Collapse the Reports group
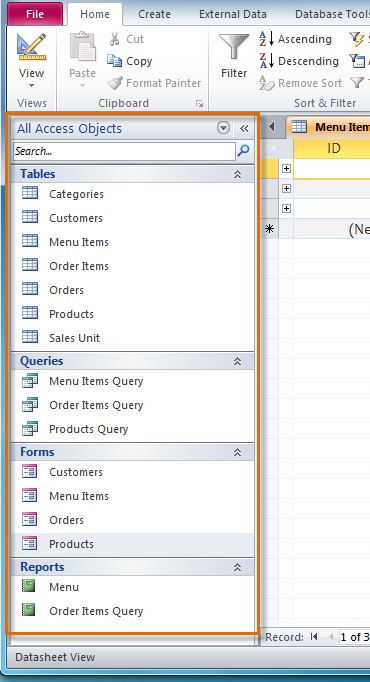Image resolution: width=370 pixels, height=682 pixels. [237, 567]
